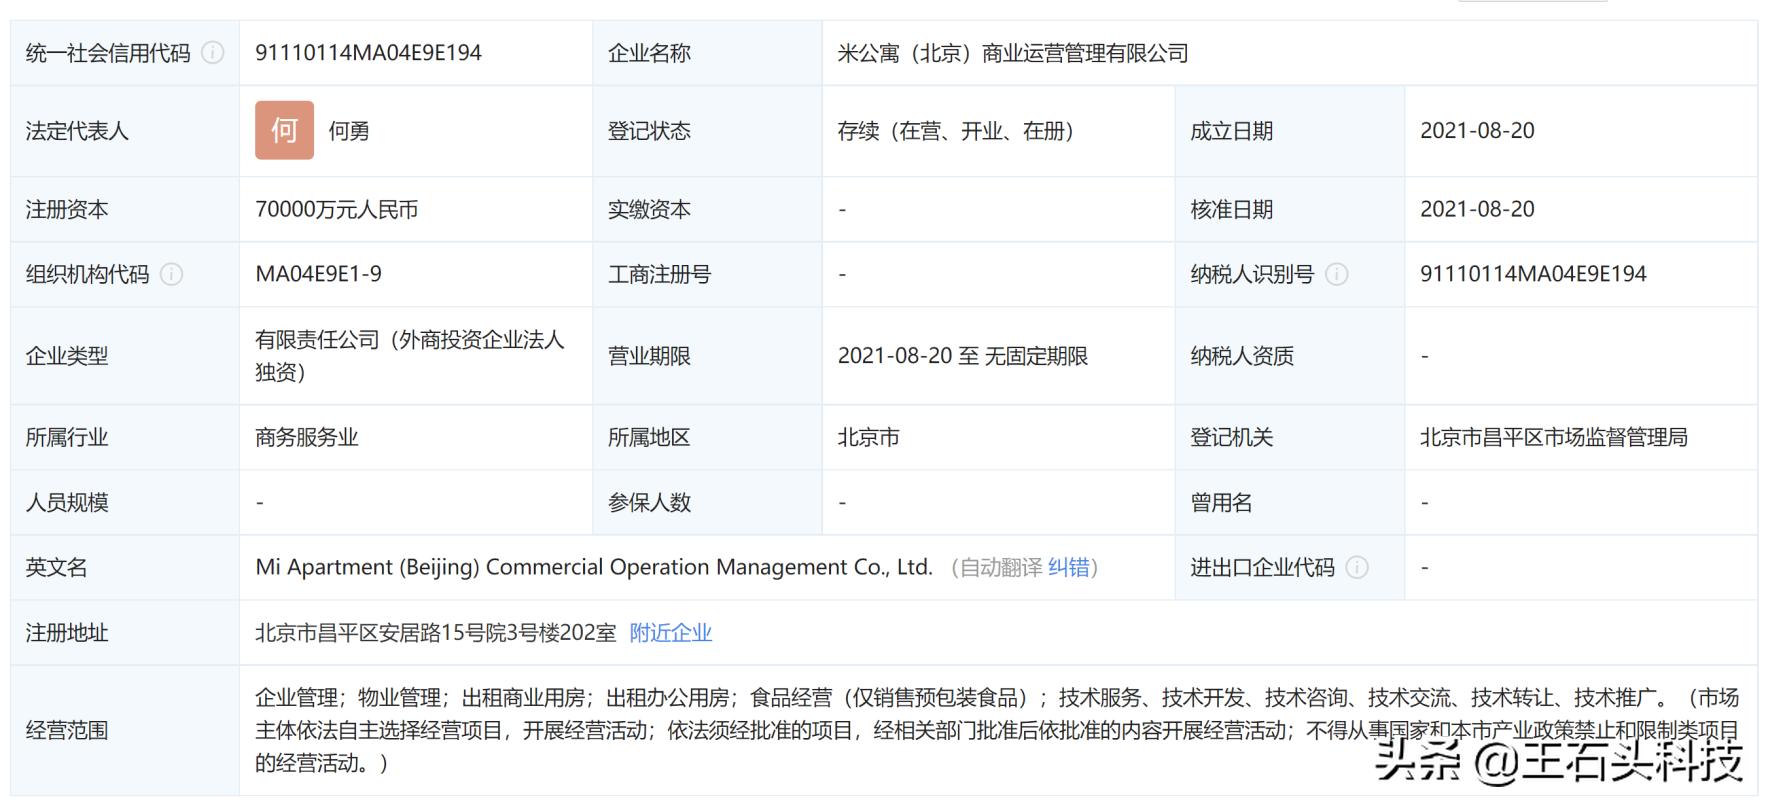
Task: Select region value 北京市
Action: [868, 438]
